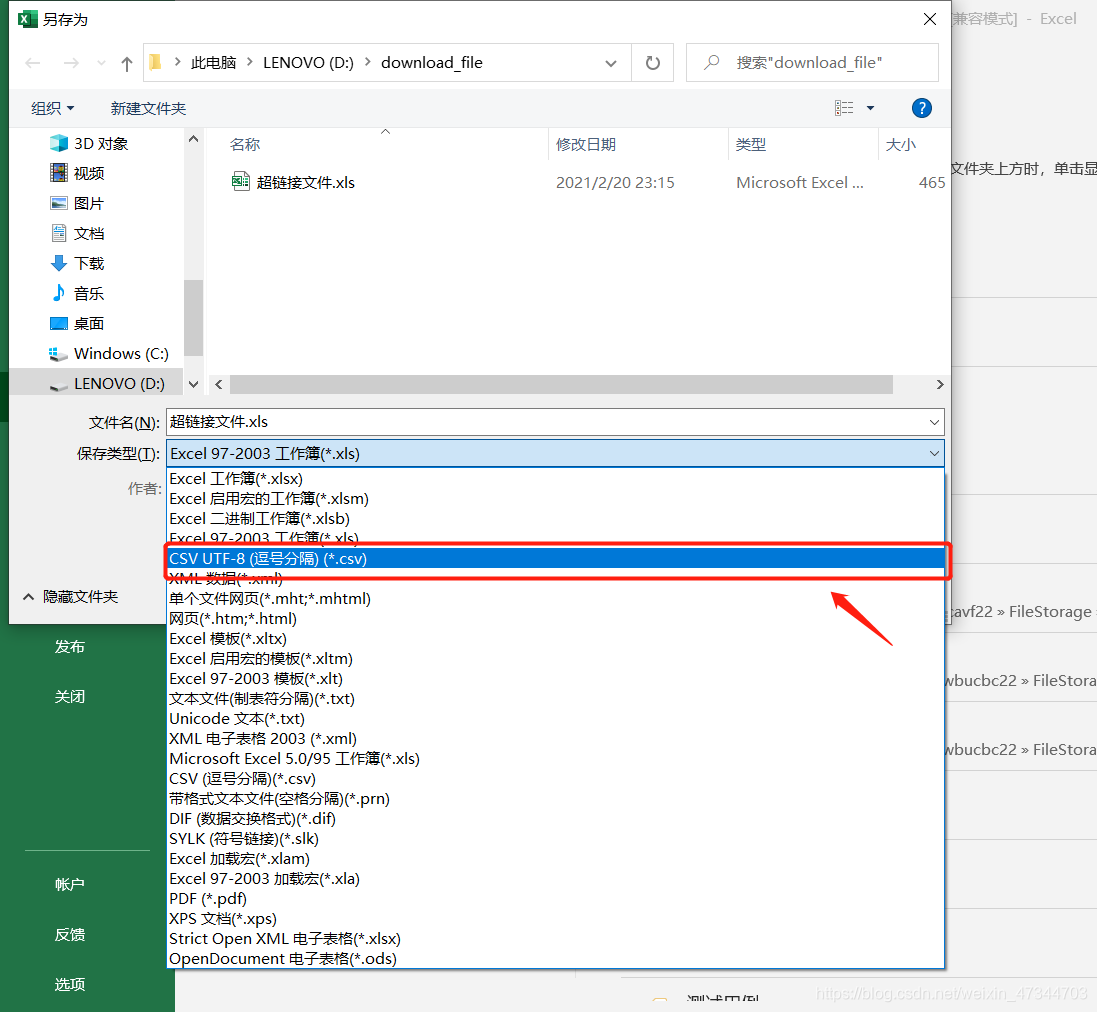Choose Excel 启用宏的工作簿(*.xlsm) format
Image resolution: width=1097 pixels, height=1012 pixels.
click(x=555, y=499)
